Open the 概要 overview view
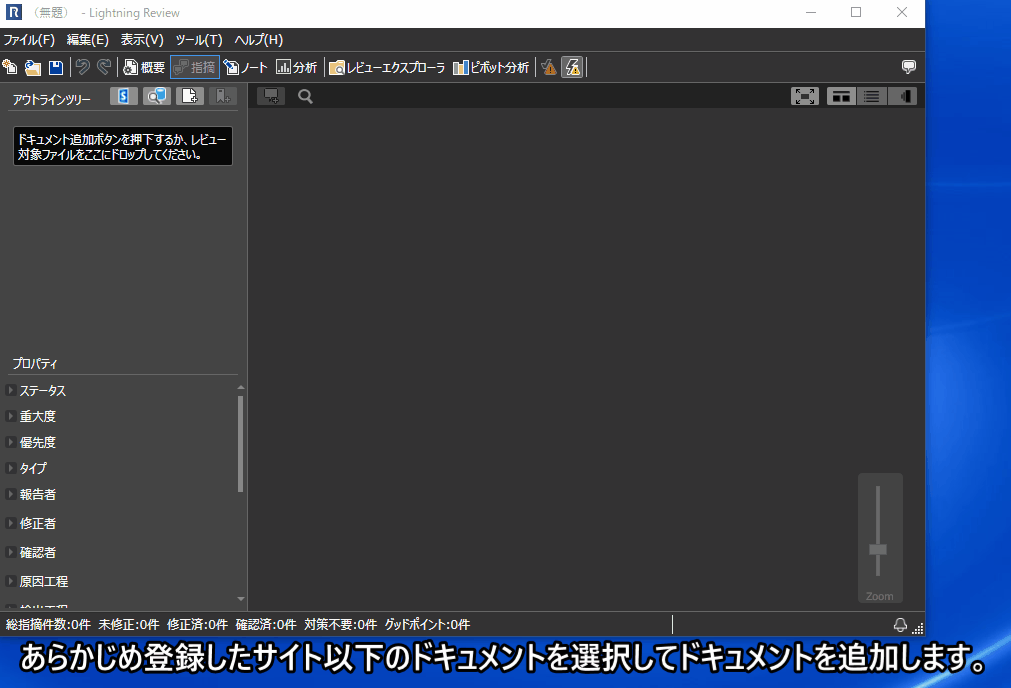Screen dimensions: 1011x688 pyautogui.click(x=144, y=67)
